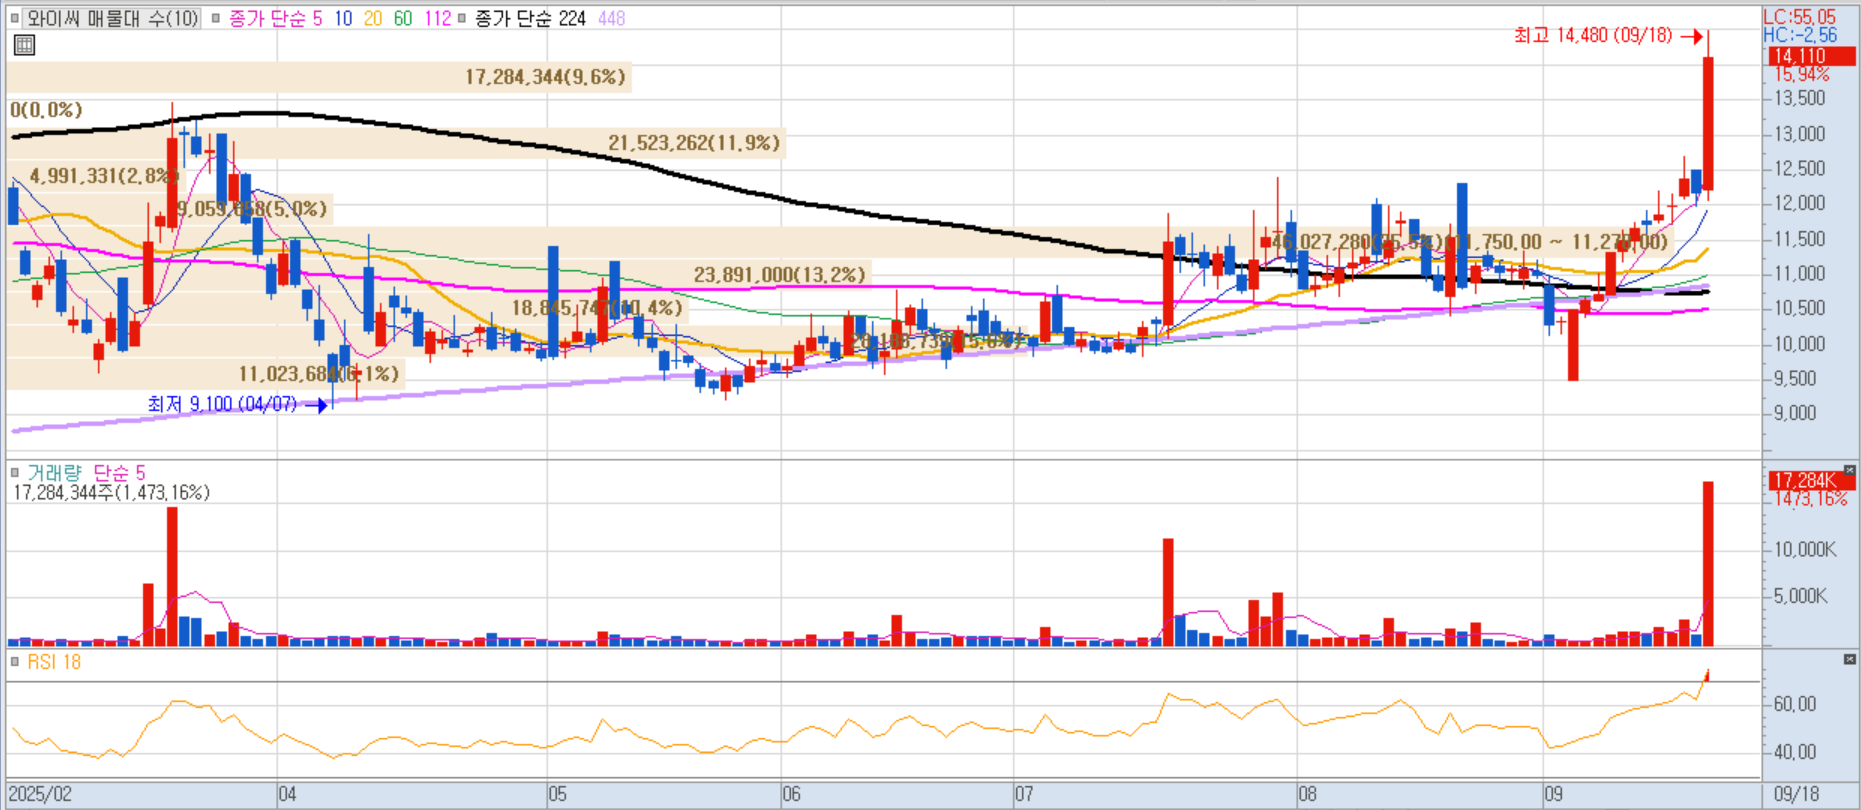
Task: Toggle the 종가 단순 5 moving-average group marker
Action: point(216,18)
